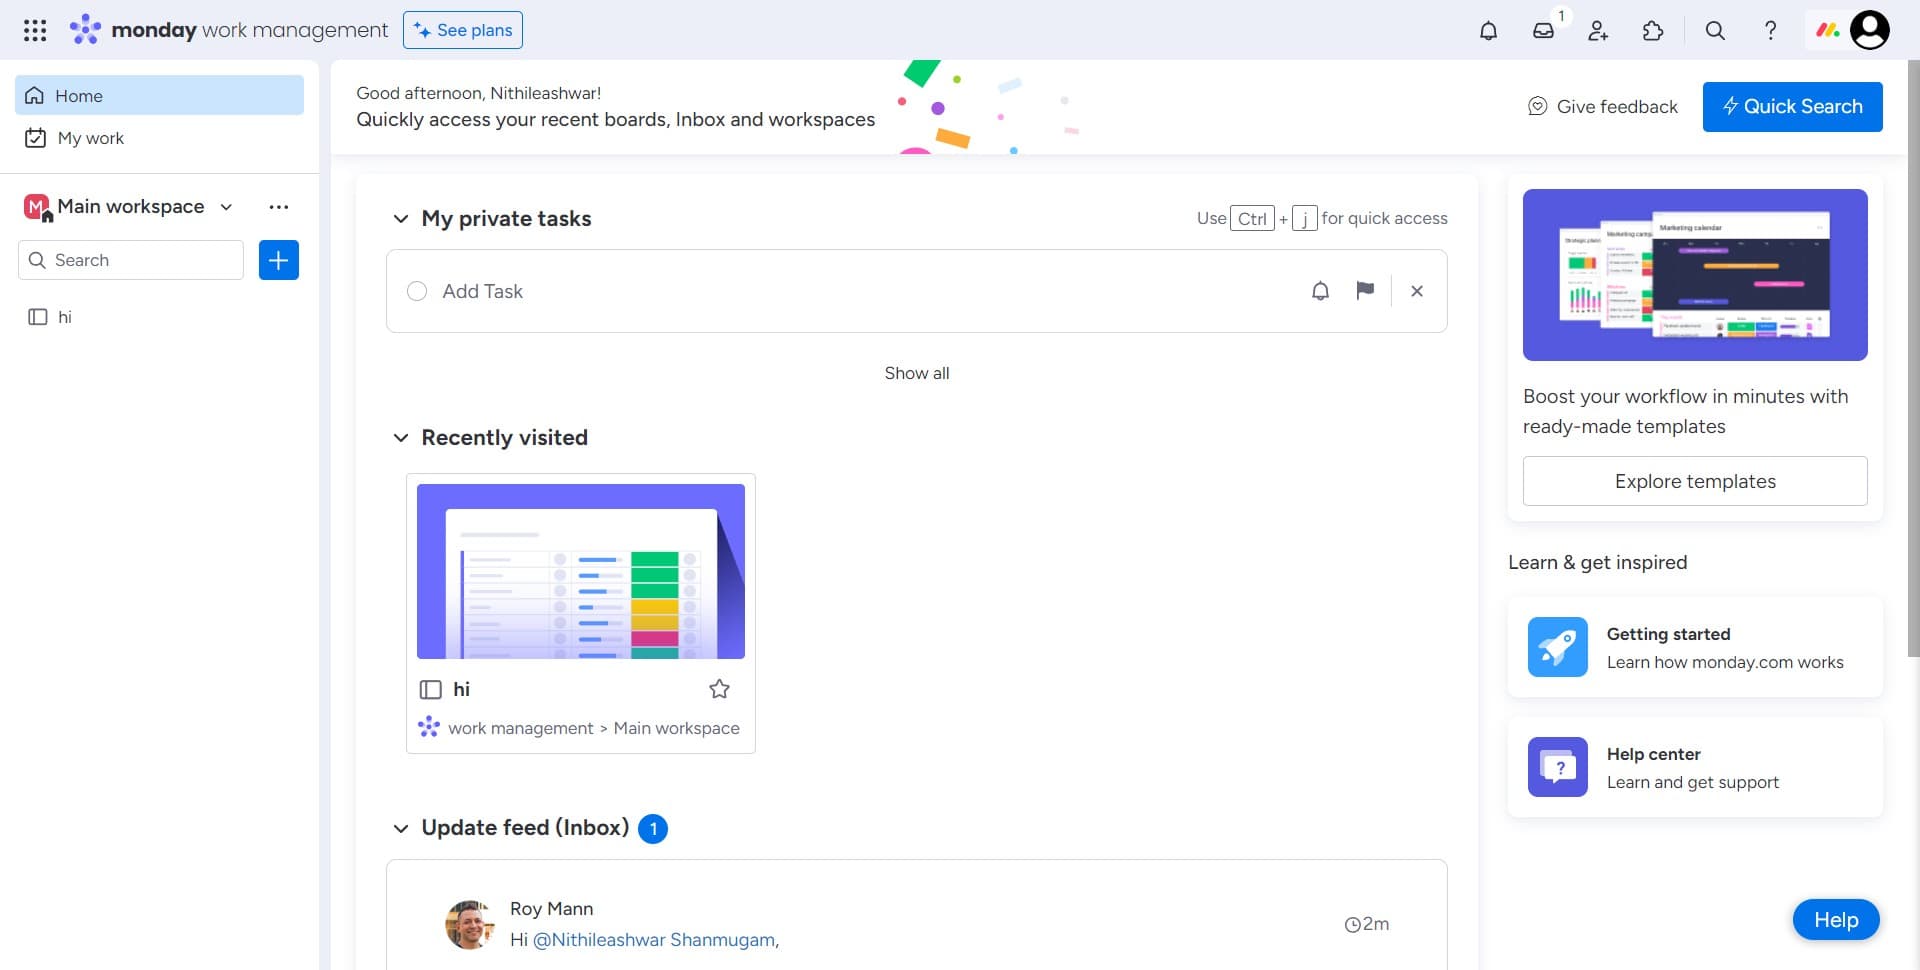Open the Main workspace dropdown
This screenshot has width=1920, height=970.
coord(225,207)
